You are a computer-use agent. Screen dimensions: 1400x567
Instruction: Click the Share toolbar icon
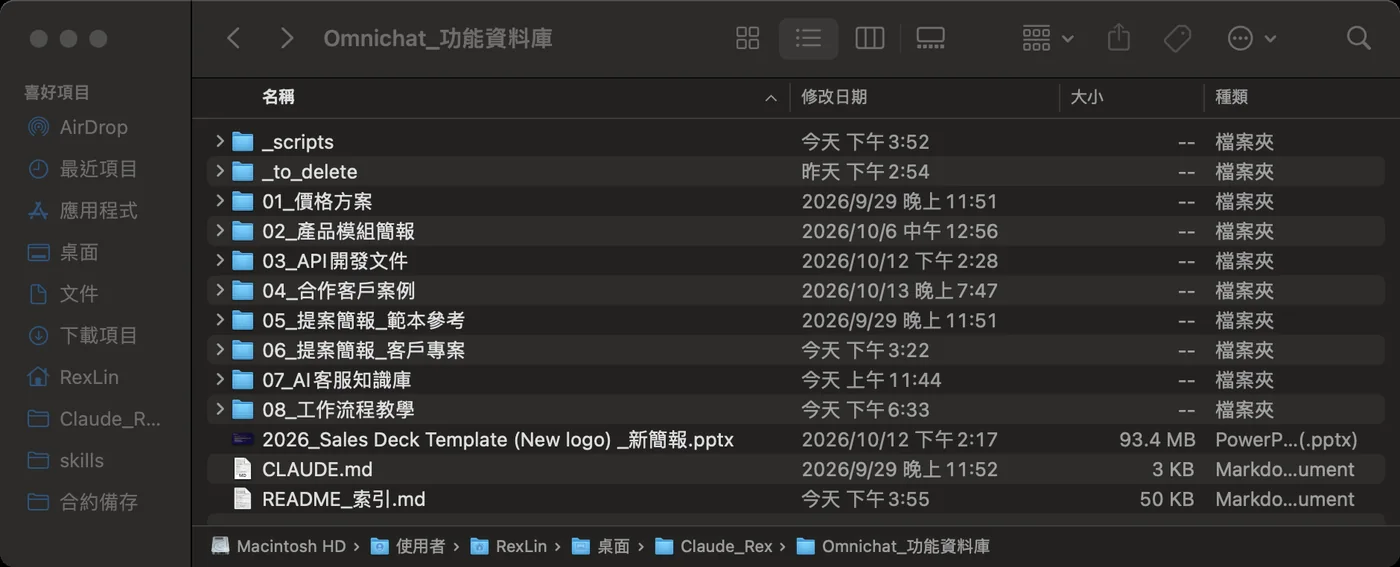point(1119,38)
